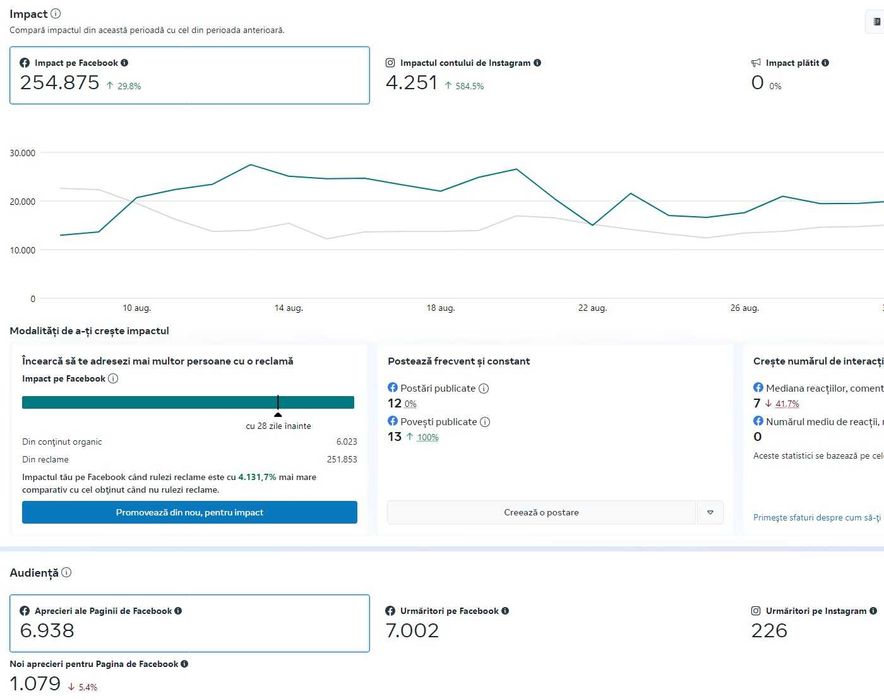Click info icon beside Noi aprecieri pentru Pagina
Viewport: 884px width, 700px height.
coord(184,664)
